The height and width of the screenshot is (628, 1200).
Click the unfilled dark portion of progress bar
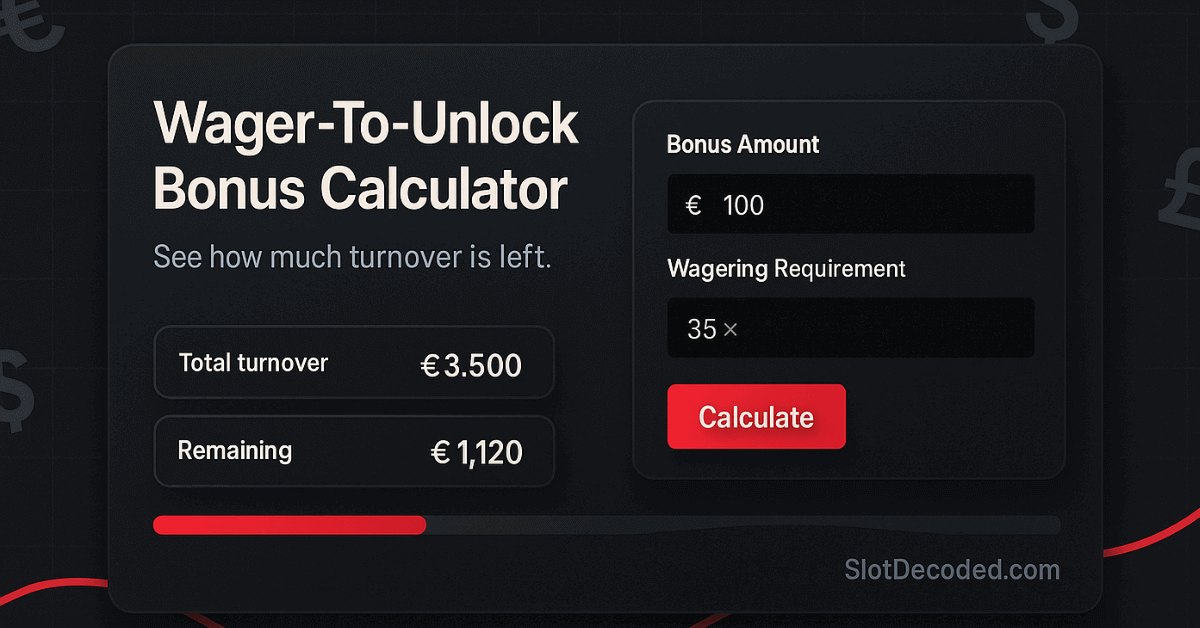pyautogui.click(x=742, y=525)
